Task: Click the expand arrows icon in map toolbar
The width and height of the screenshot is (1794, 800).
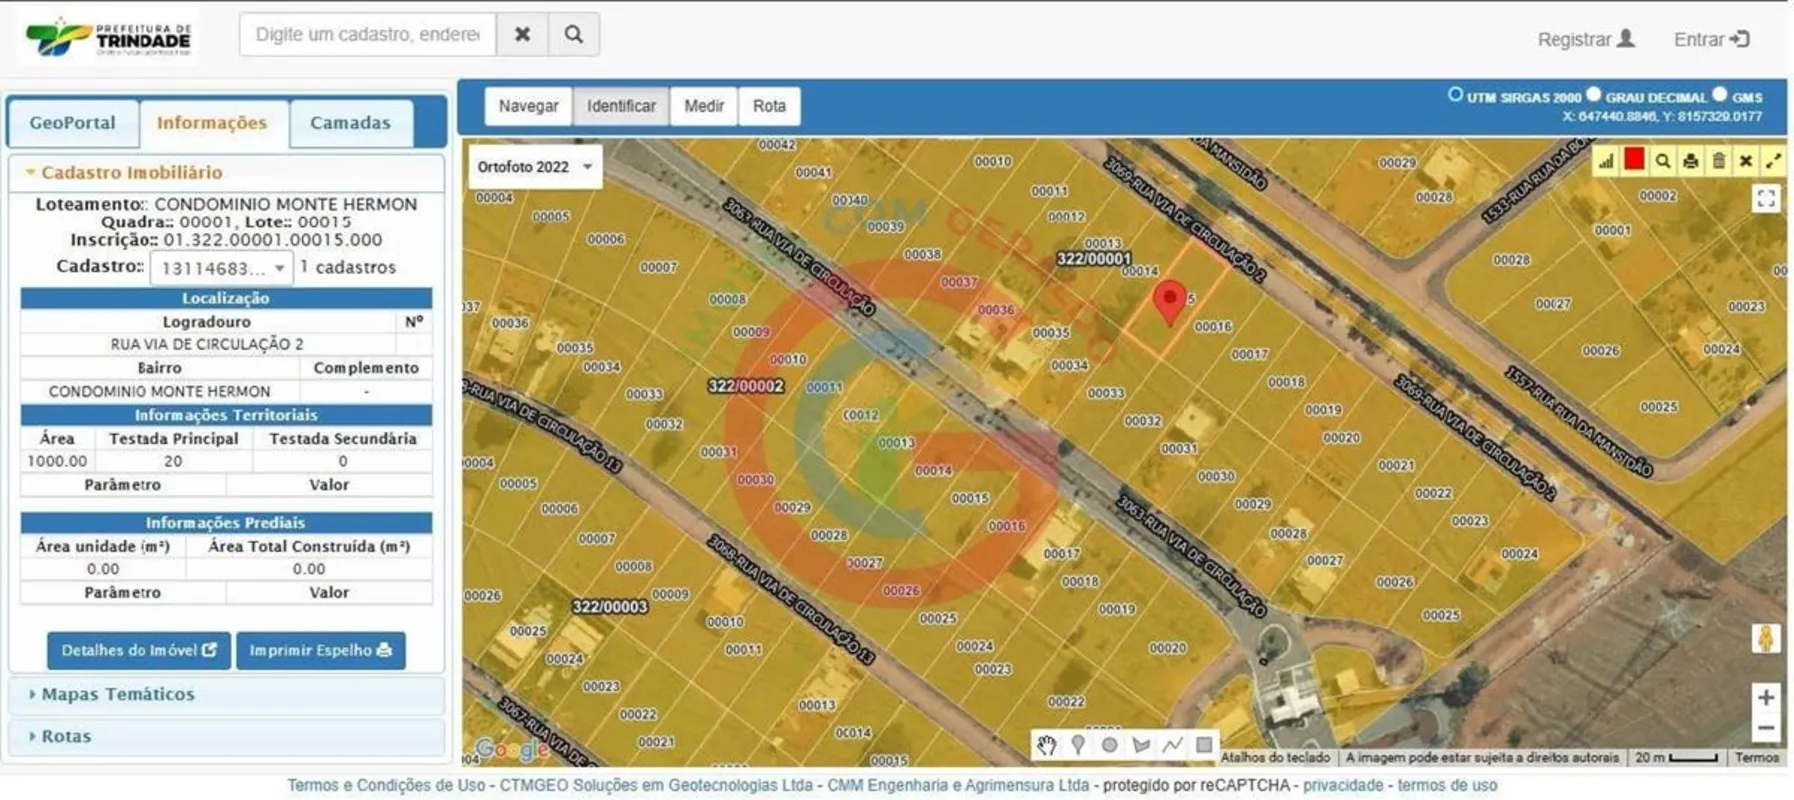Action: point(1773,160)
